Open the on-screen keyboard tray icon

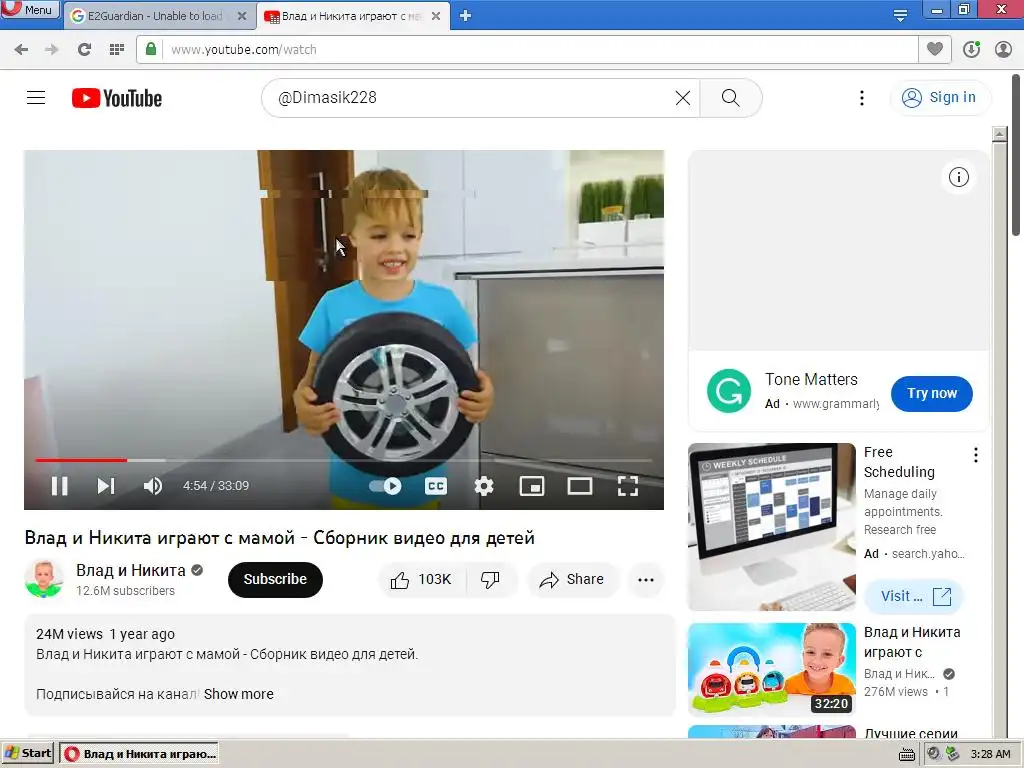[906, 754]
